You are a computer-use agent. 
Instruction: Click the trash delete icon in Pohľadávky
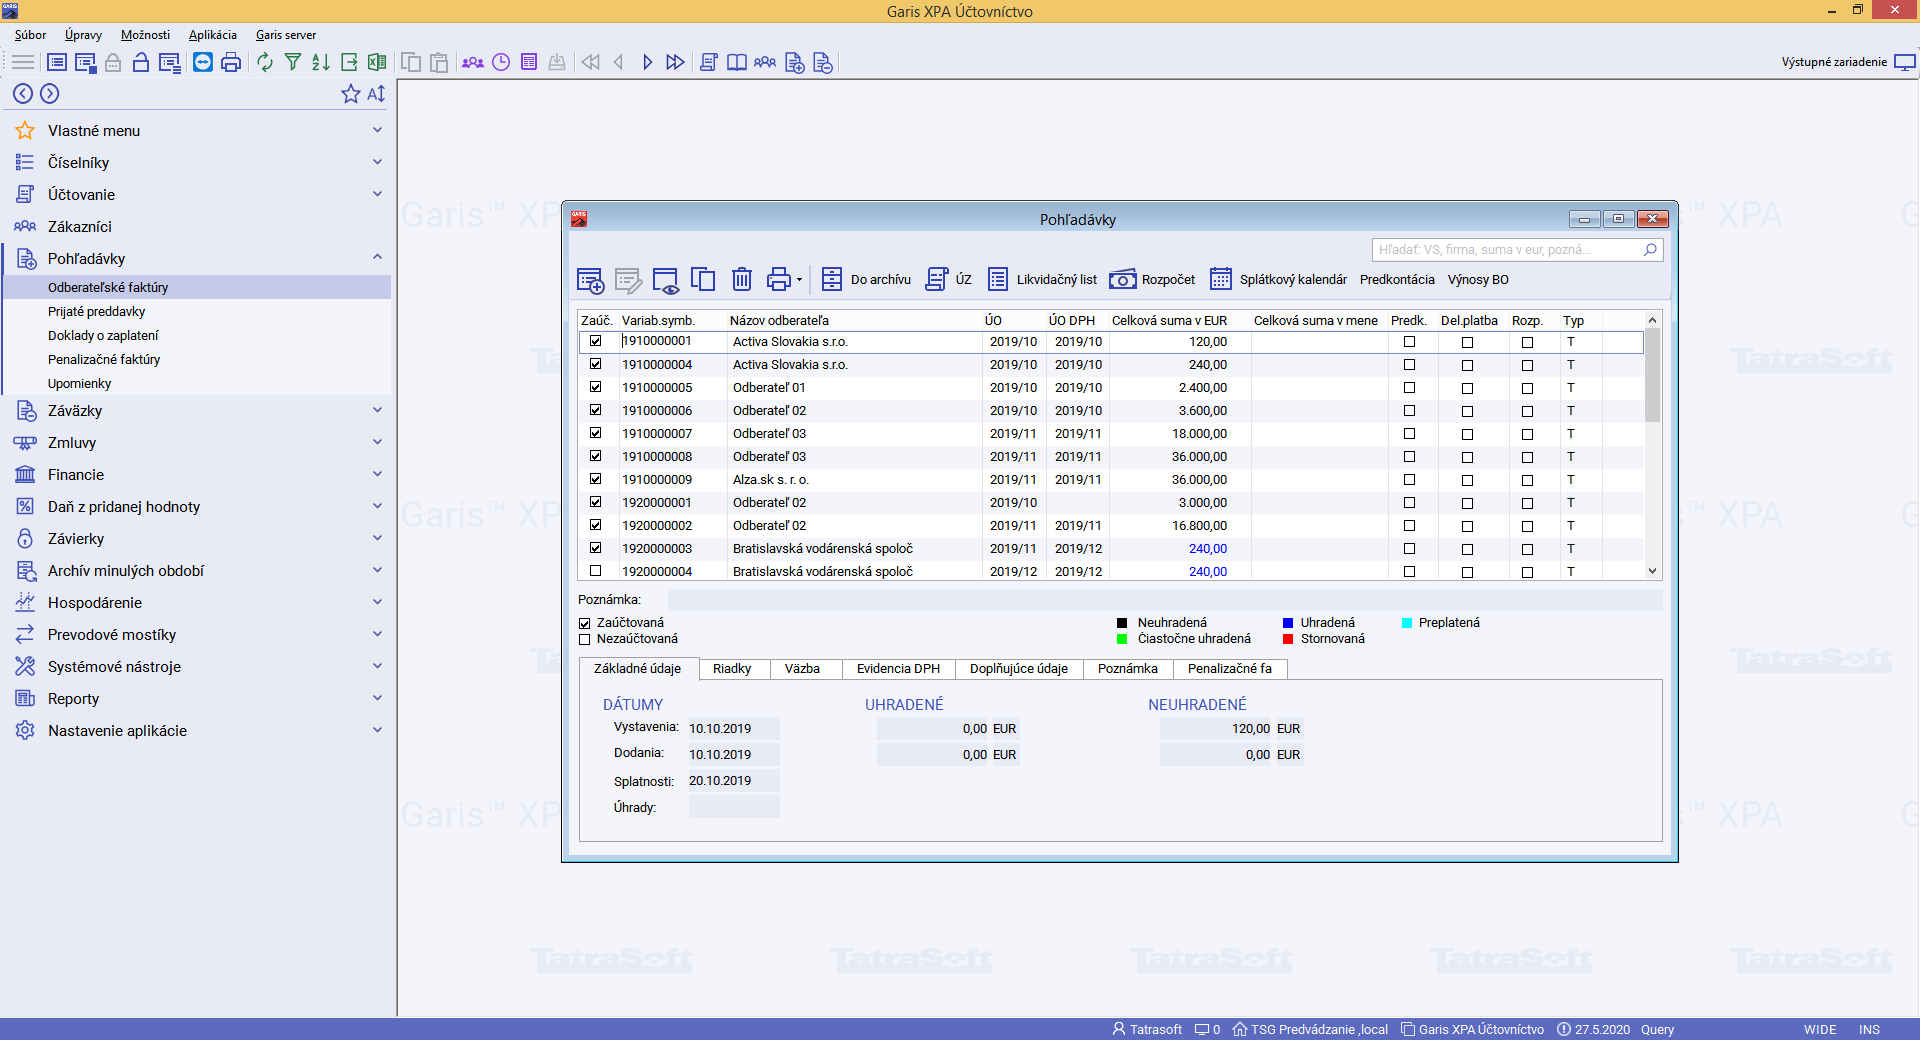click(741, 280)
